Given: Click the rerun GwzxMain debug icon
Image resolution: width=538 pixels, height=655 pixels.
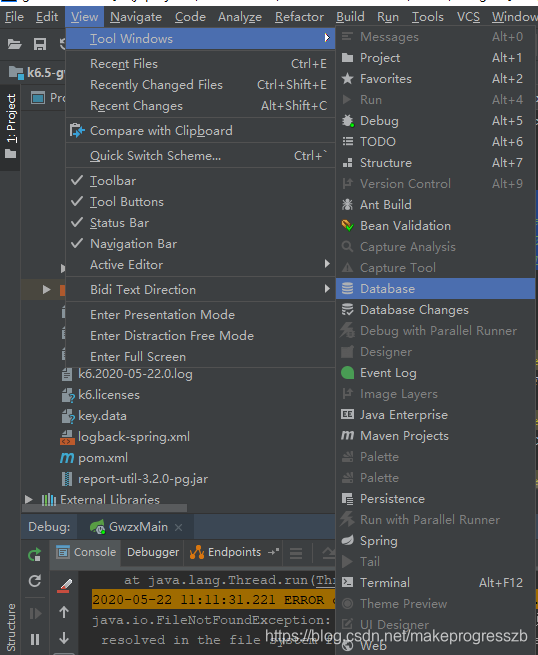Looking at the screenshot, I should (x=35, y=554).
